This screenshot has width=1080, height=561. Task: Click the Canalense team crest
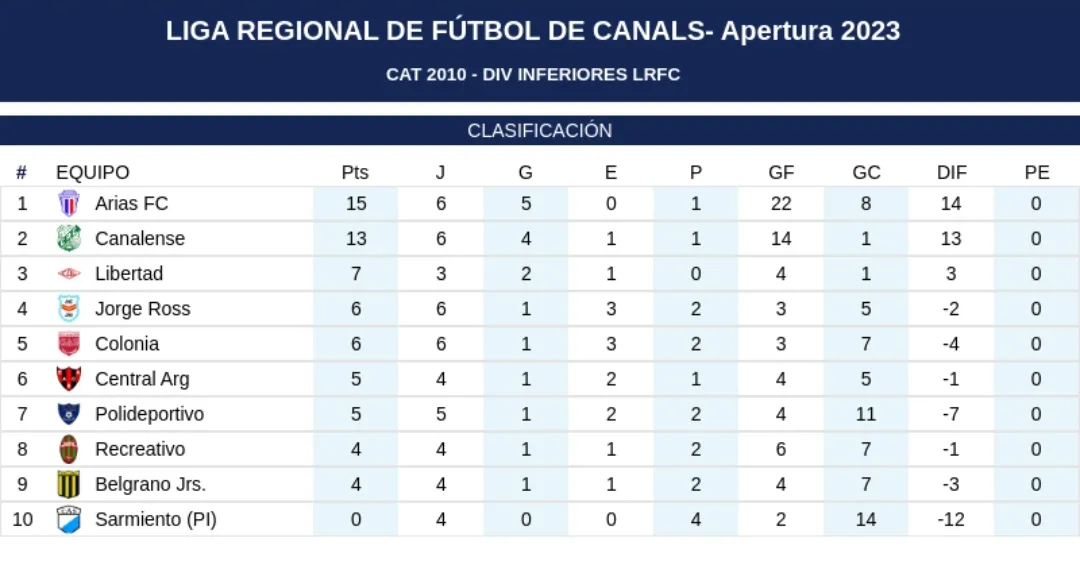pos(68,238)
